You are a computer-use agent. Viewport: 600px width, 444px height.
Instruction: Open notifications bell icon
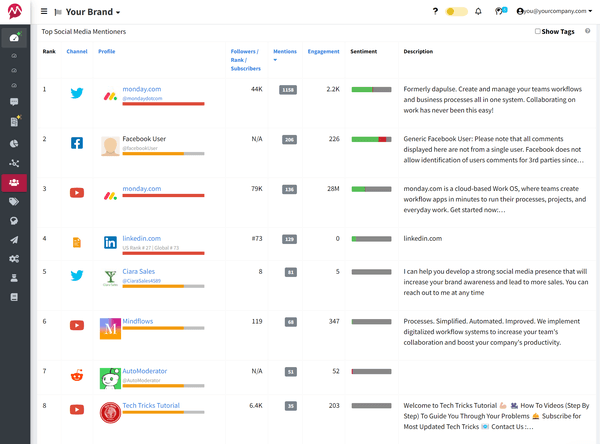(478, 11)
